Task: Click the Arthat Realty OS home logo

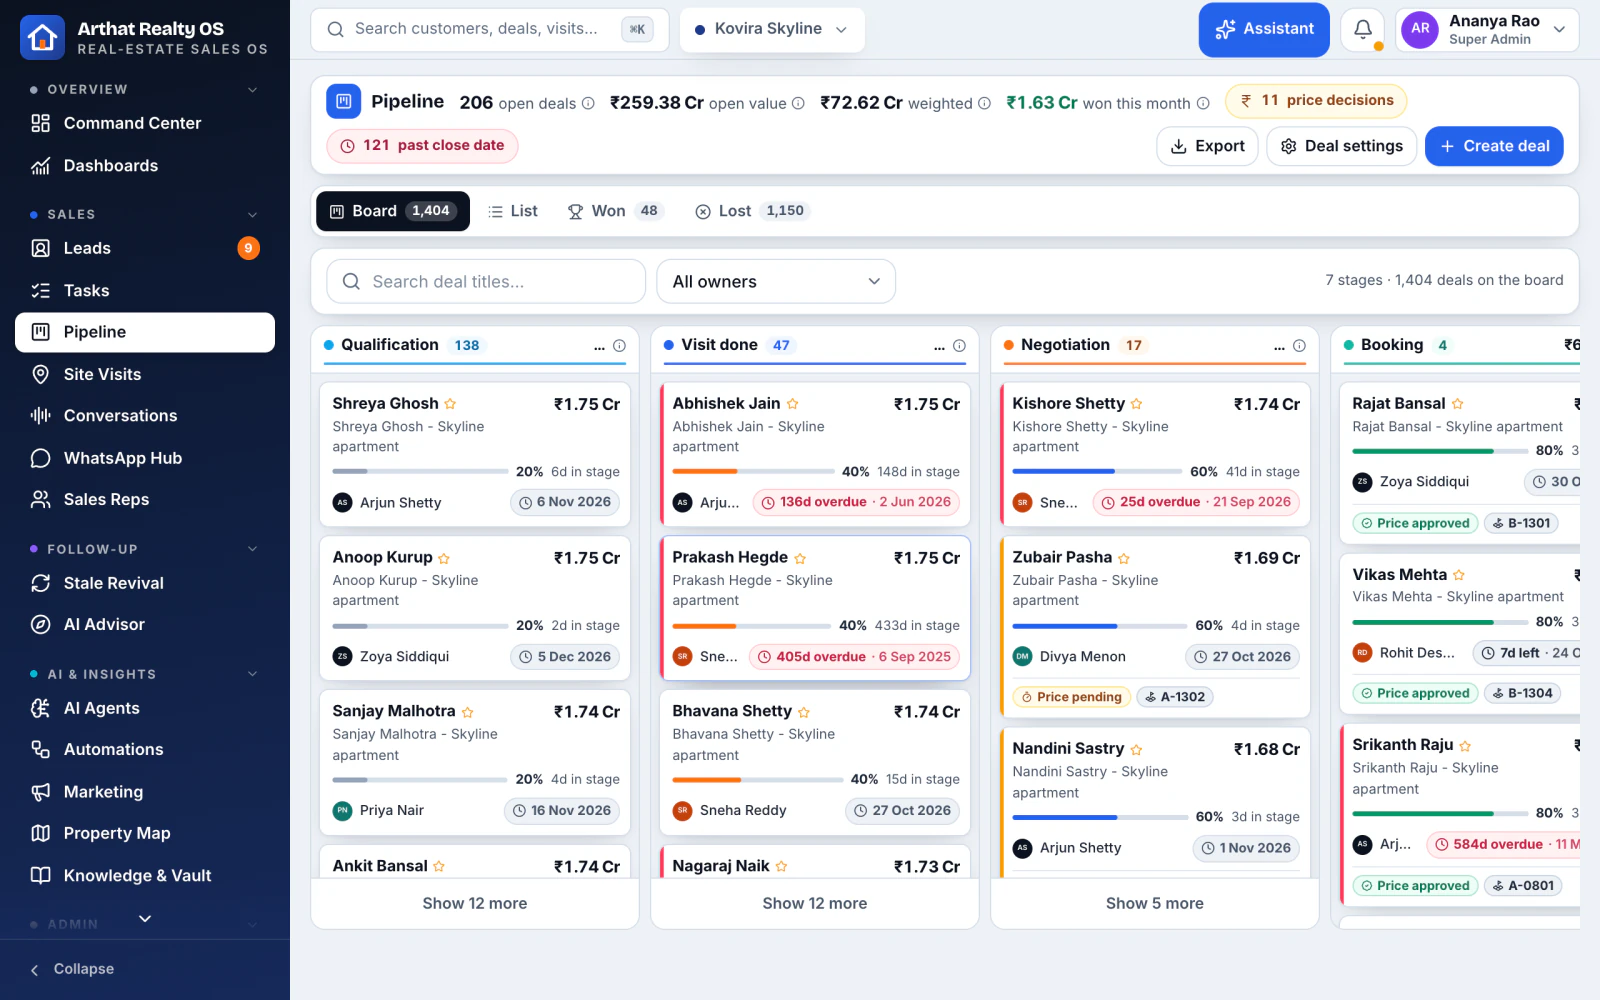Action: point(42,38)
